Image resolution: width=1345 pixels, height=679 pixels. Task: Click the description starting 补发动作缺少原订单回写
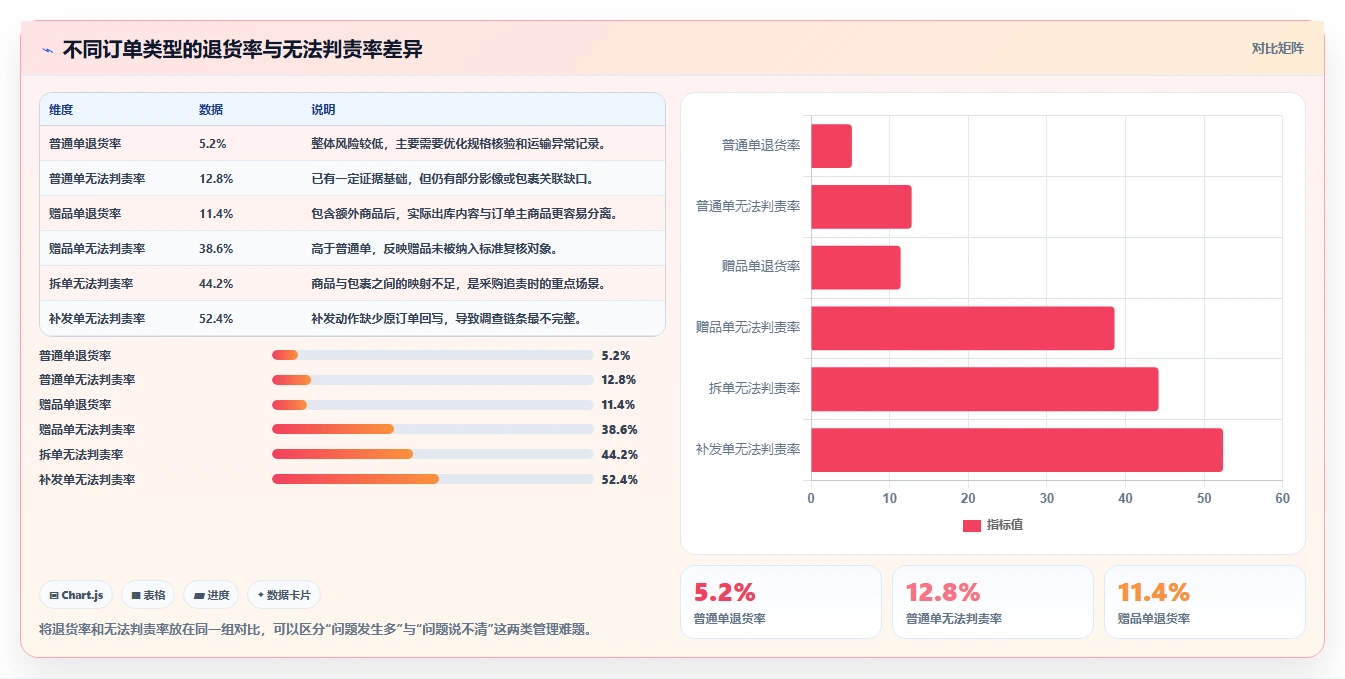point(447,318)
